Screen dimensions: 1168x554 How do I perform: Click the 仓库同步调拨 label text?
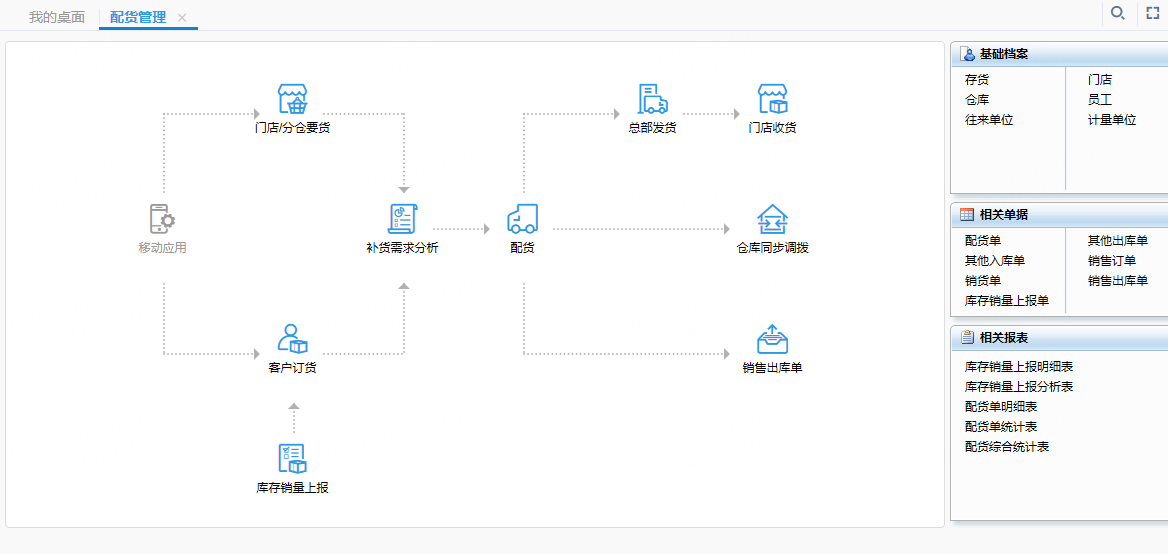[x=772, y=248]
